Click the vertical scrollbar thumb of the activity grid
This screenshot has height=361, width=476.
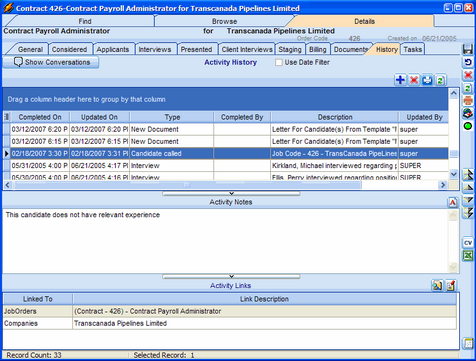pos(454,154)
